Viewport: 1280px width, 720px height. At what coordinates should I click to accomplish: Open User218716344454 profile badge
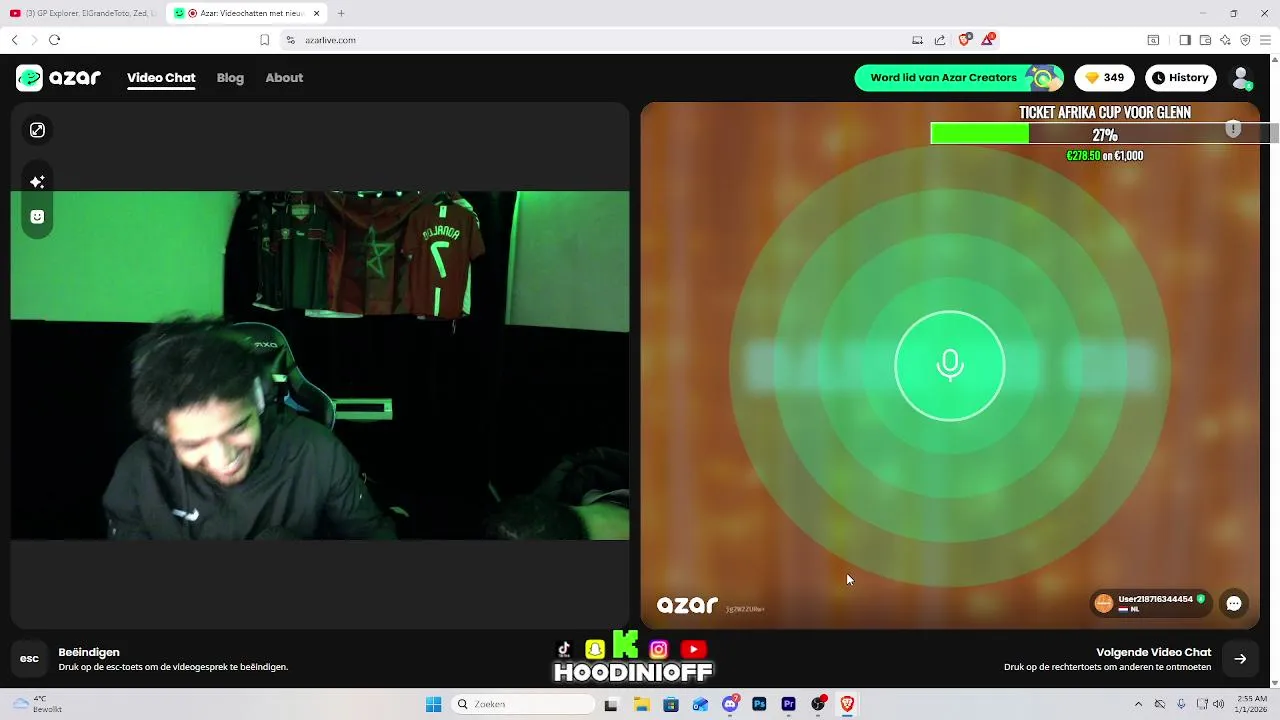coord(1150,603)
